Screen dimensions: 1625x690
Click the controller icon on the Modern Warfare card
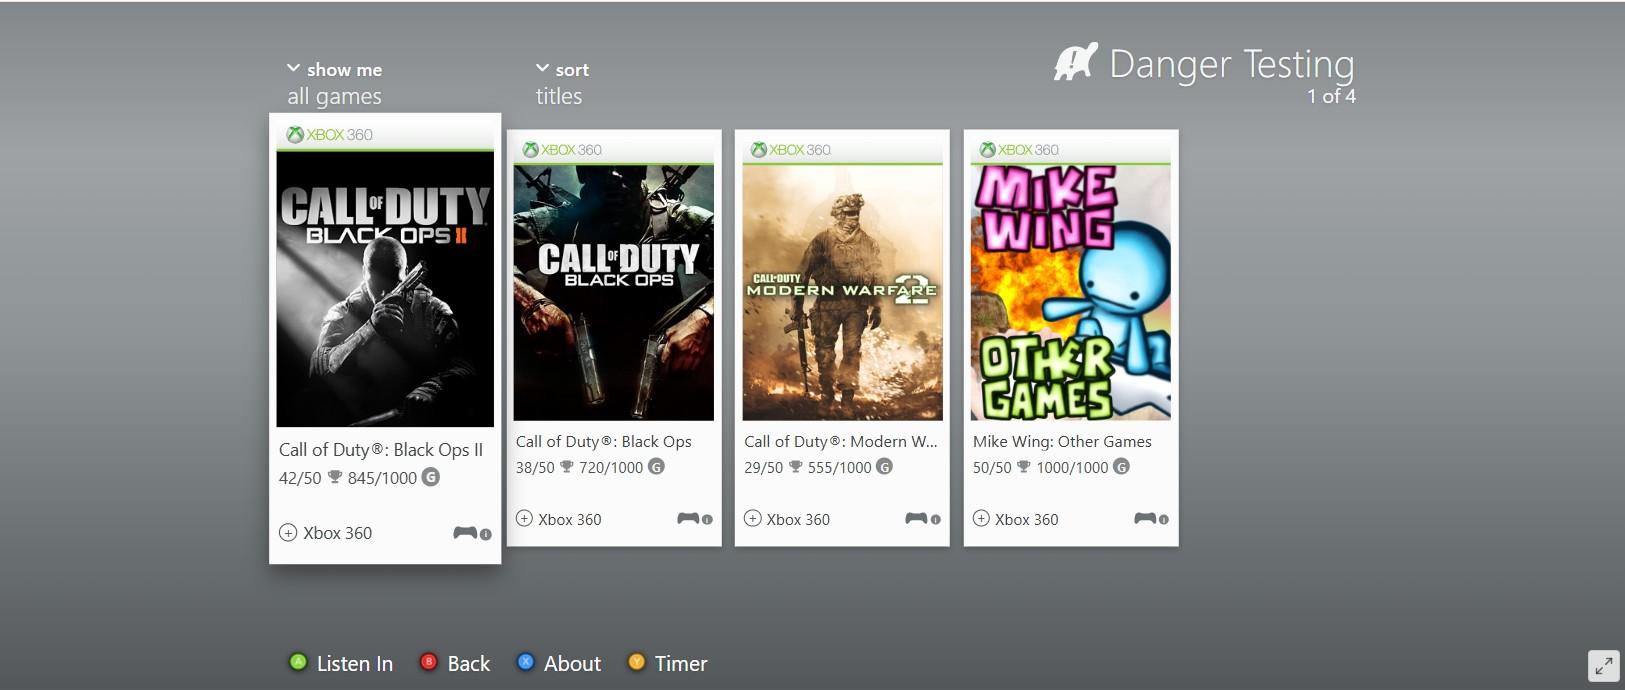pyautogui.click(x=916, y=518)
